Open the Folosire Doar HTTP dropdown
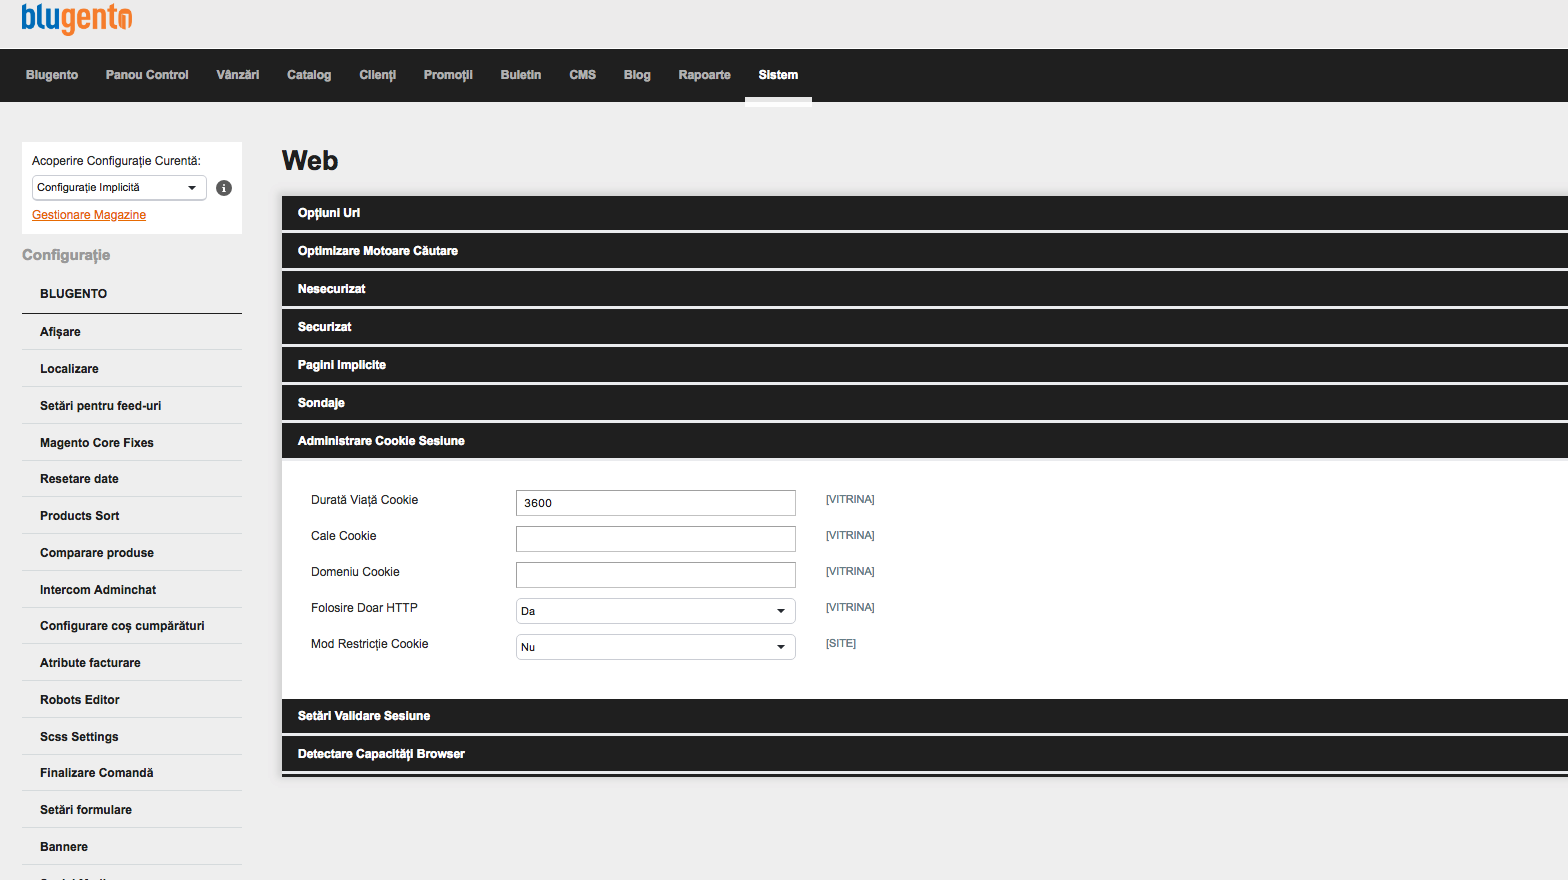 click(x=656, y=611)
